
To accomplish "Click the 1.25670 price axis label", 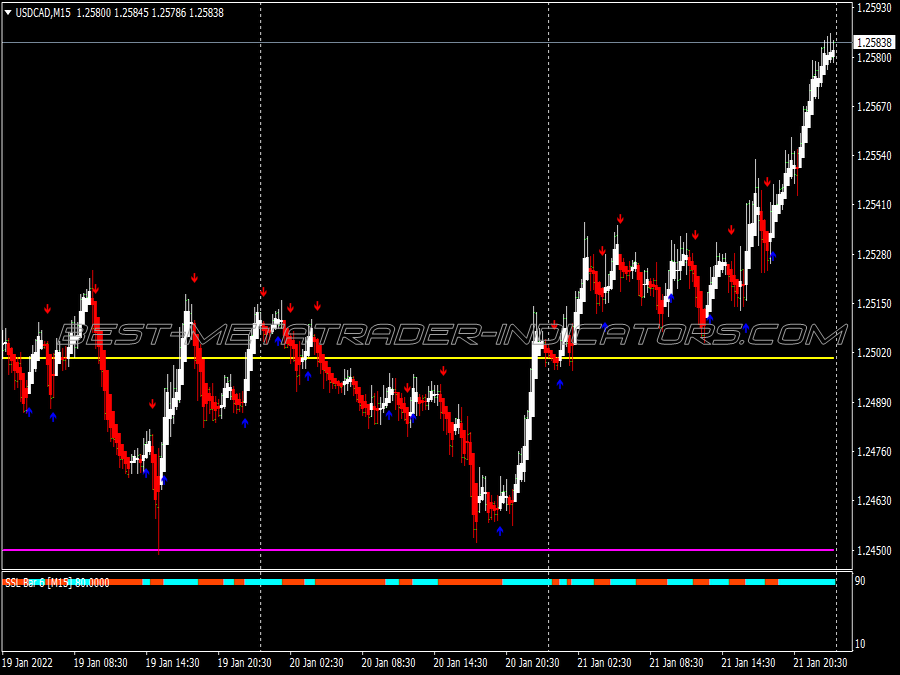I will pyautogui.click(x=874, y=107).
